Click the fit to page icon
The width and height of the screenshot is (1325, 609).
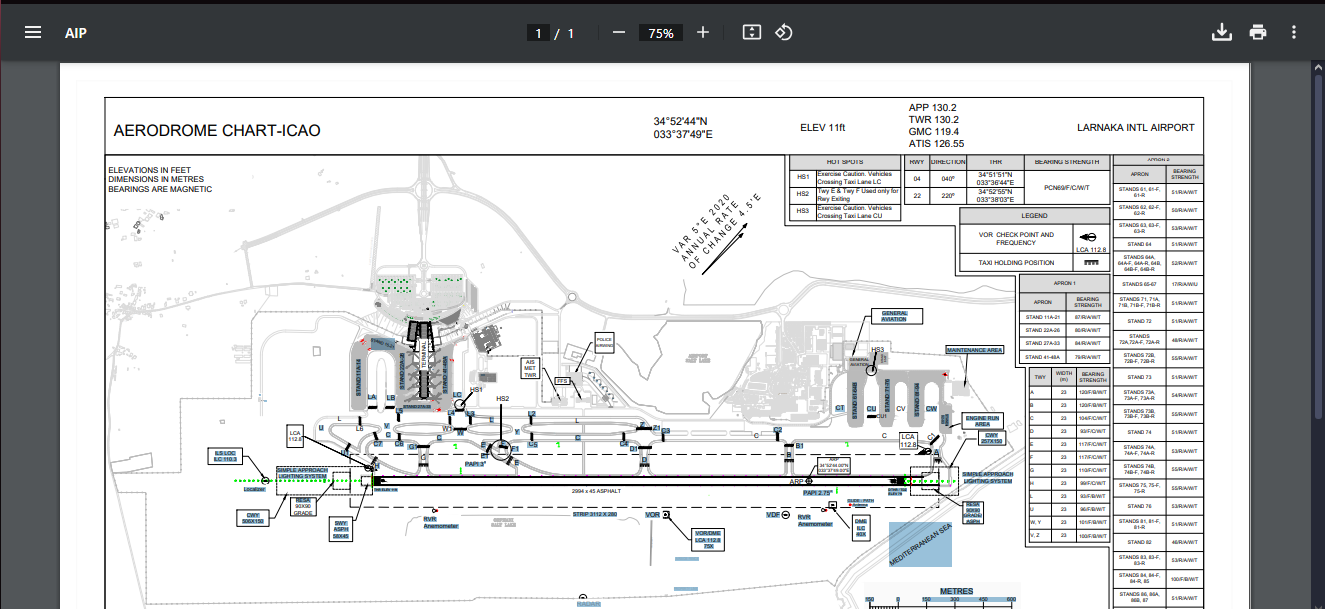tap(752, 32)
